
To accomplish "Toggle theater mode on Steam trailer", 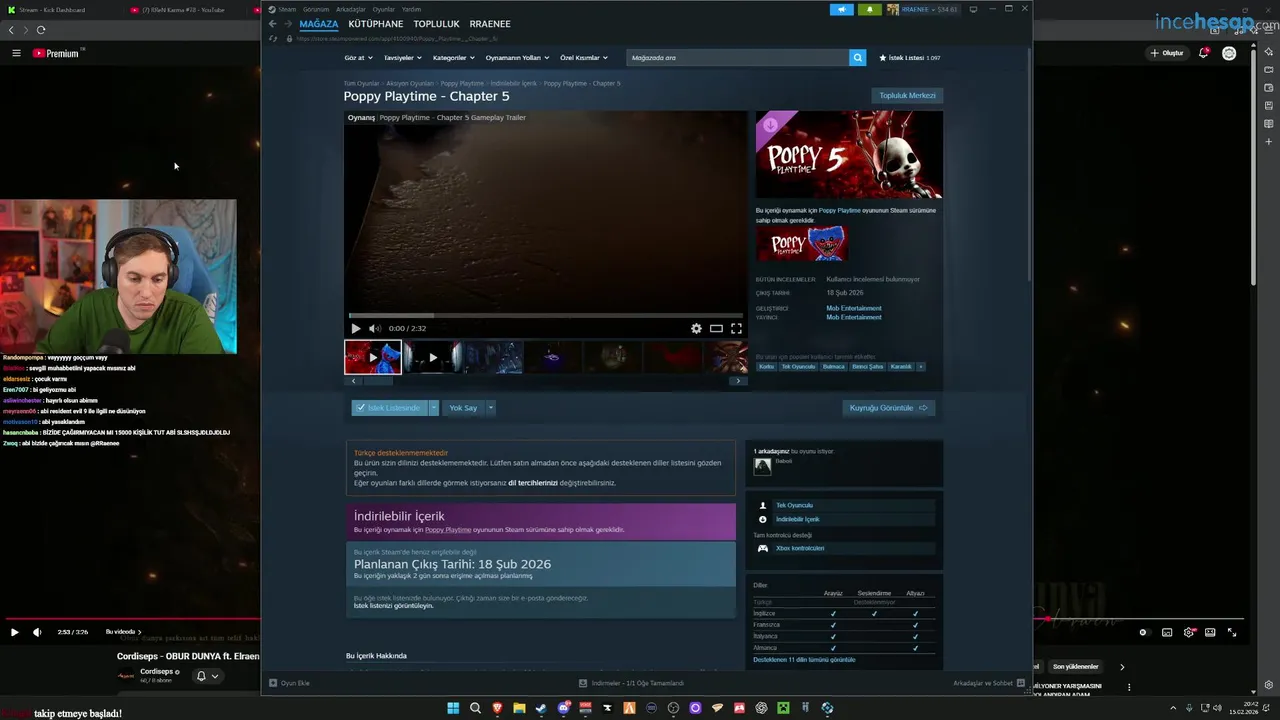I will 716,328.
